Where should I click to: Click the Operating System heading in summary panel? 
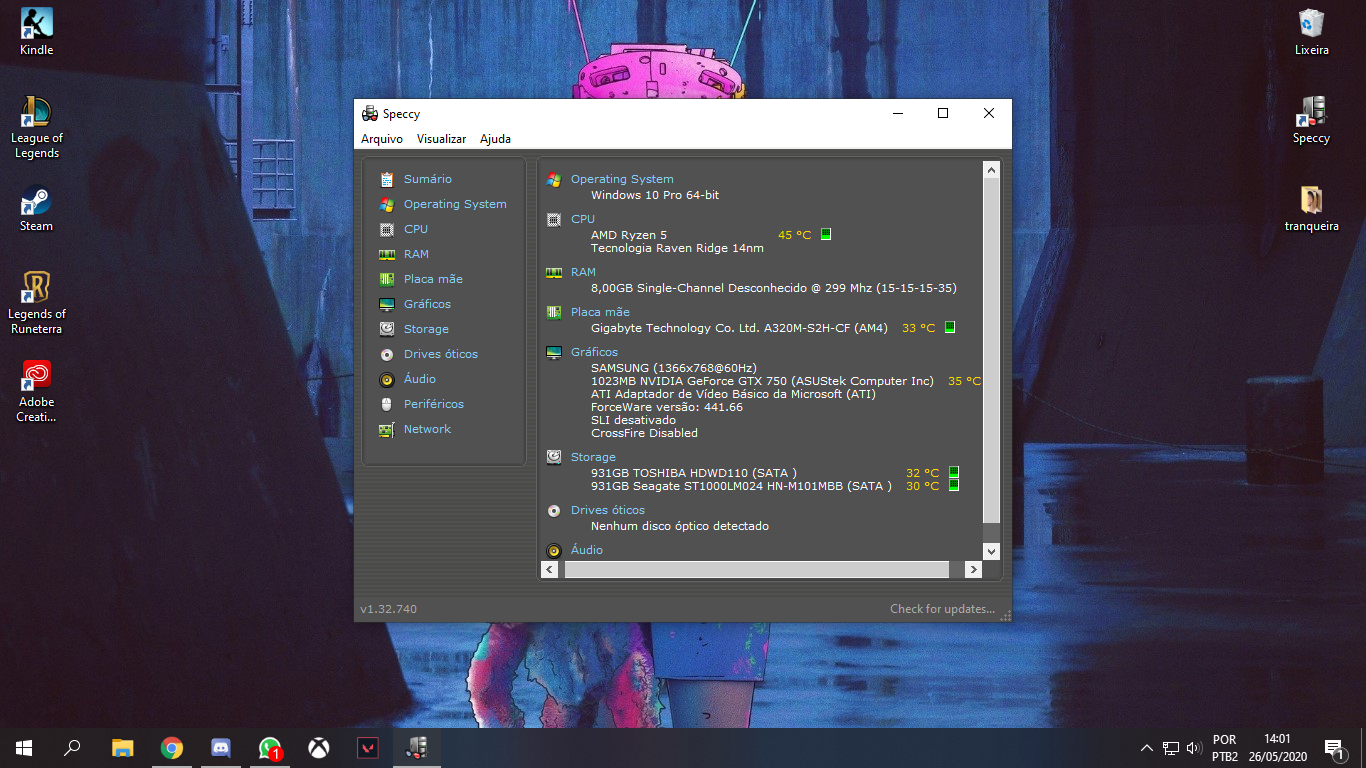622,179
